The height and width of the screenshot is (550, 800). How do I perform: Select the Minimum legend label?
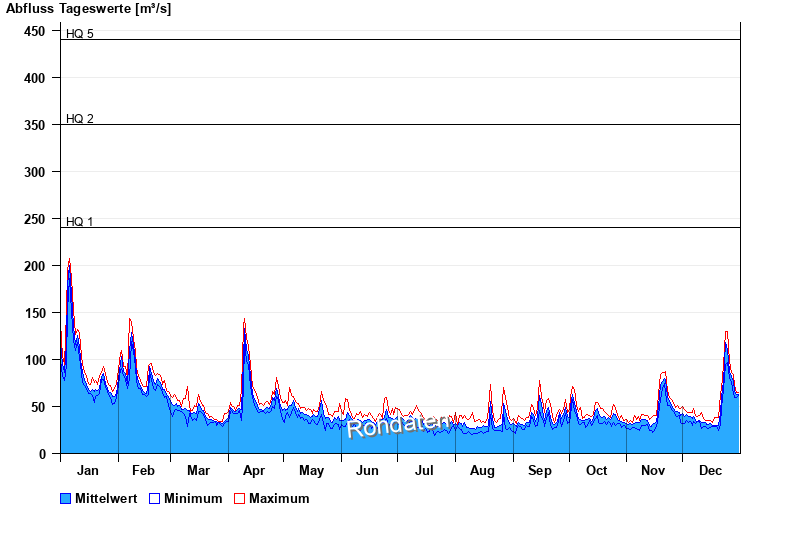click(x=193, y=498)
